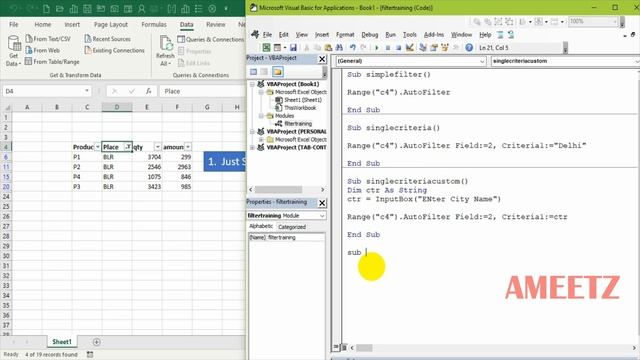Image resolution: width=640 pixels, height=360 pixels.
Task: Open the qty column filter dropdown
Action: (158, 147)
